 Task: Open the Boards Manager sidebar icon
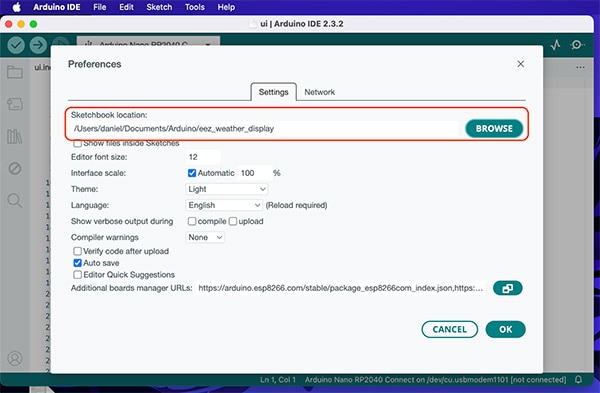[15, 104]
